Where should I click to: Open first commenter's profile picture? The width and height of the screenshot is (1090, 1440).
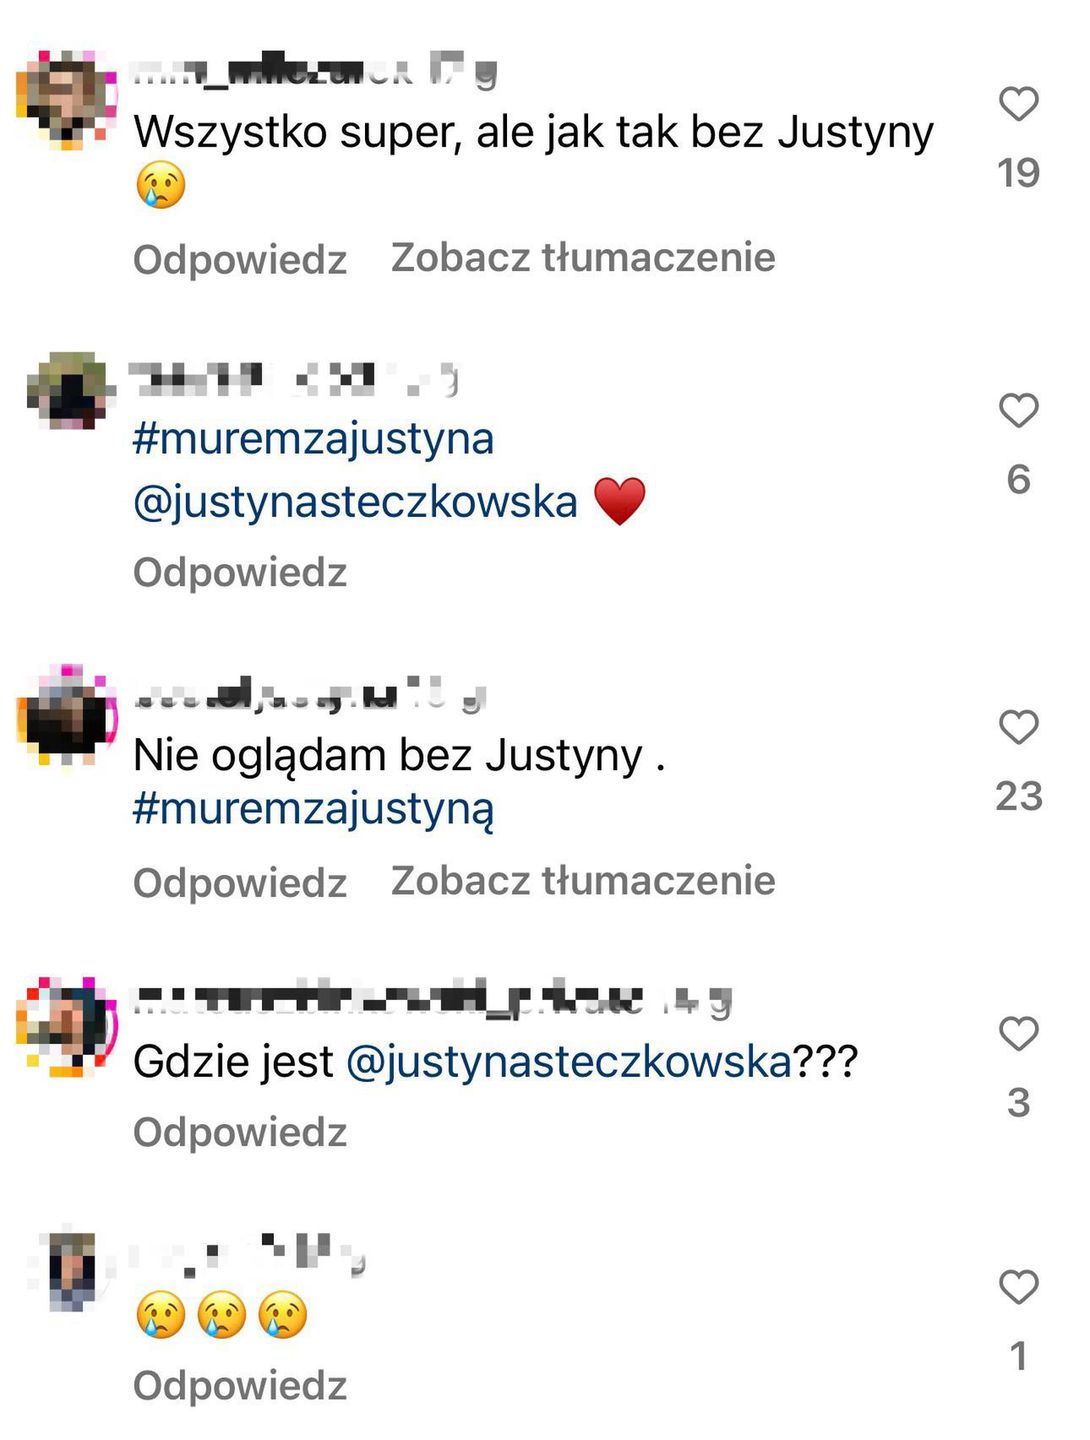(x=67, y=99)
